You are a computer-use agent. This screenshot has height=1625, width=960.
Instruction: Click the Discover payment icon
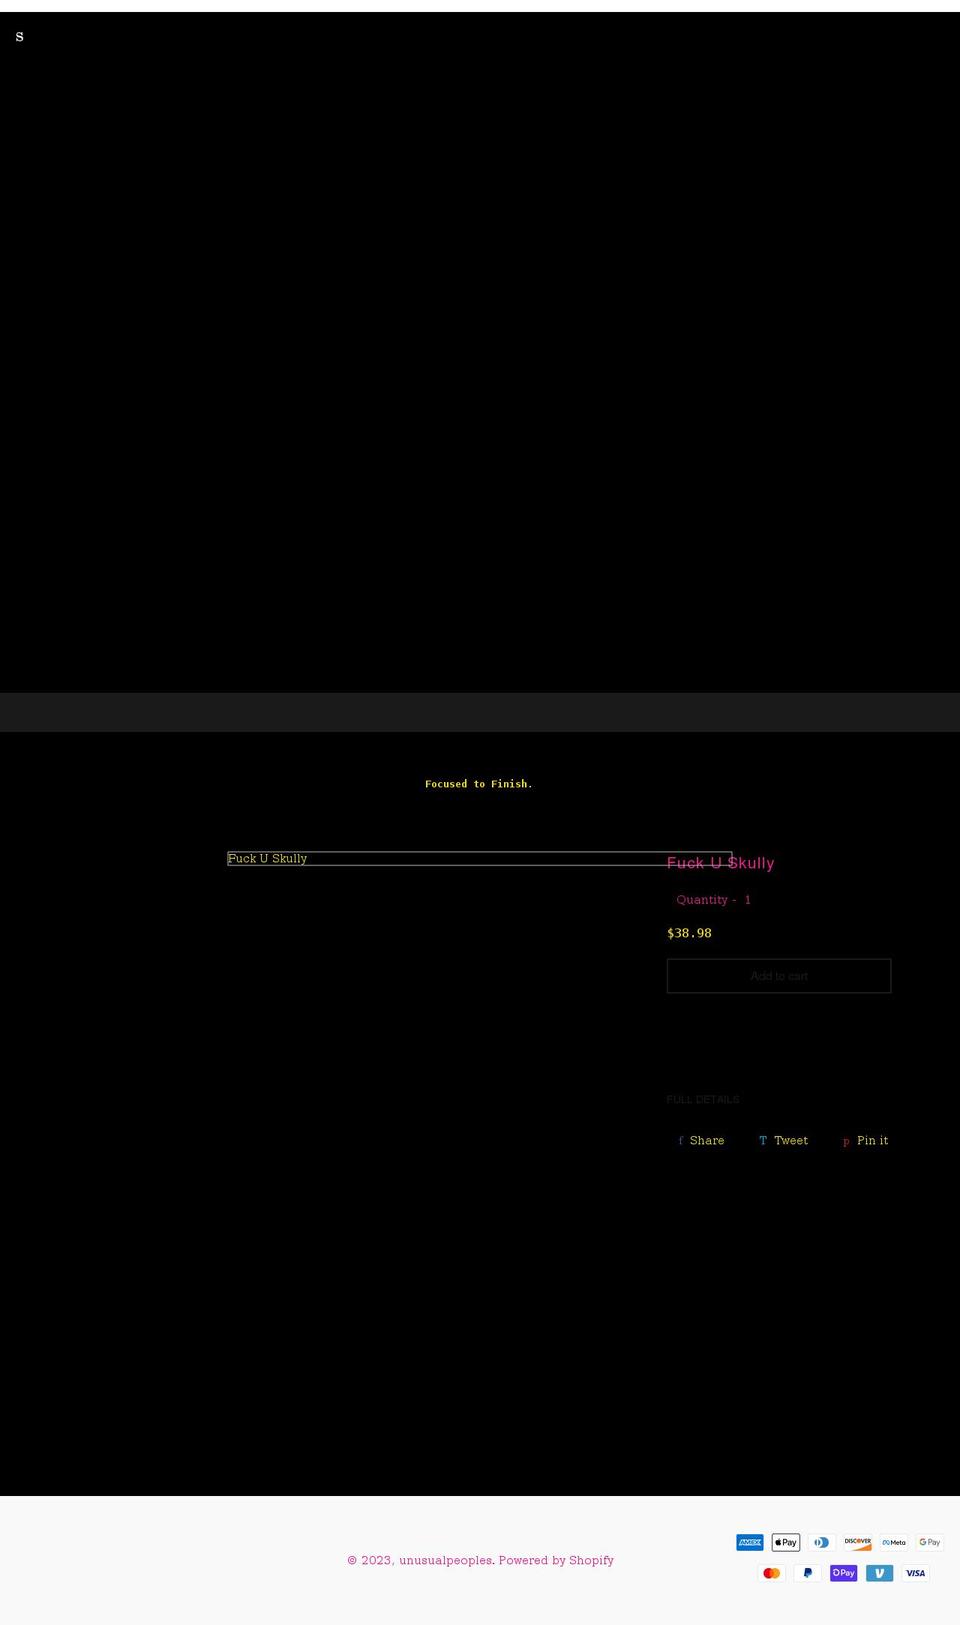tap(858, 1542)
